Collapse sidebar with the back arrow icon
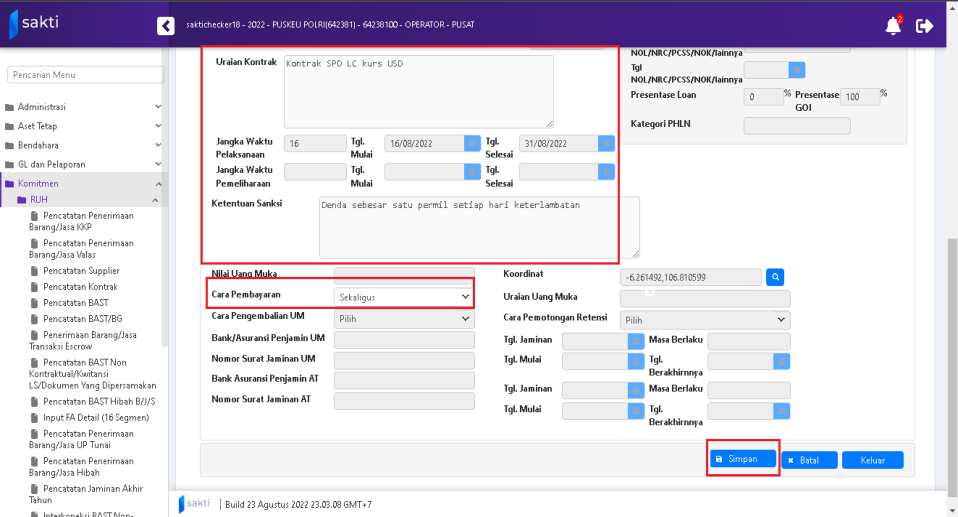This screenshot has height=517, width=958. tap(166, 26)
